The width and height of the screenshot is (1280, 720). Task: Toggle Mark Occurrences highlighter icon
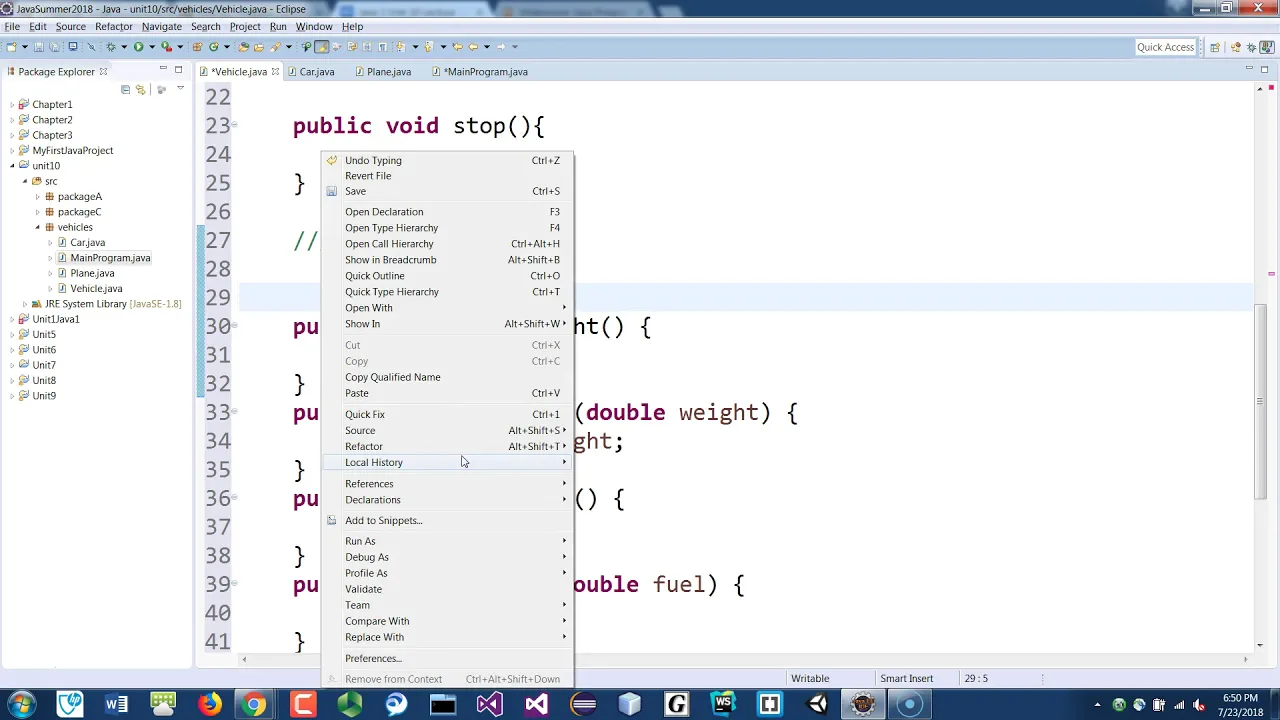pos(321,47)
